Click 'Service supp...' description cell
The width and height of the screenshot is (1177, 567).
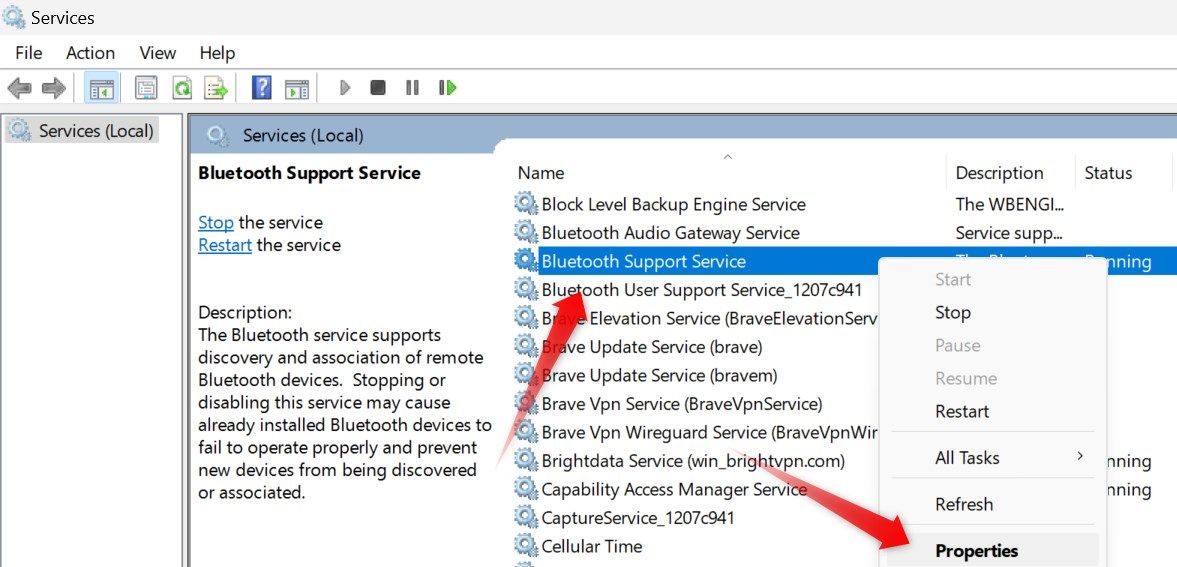pyautogui.click(x=1009, y=233)
